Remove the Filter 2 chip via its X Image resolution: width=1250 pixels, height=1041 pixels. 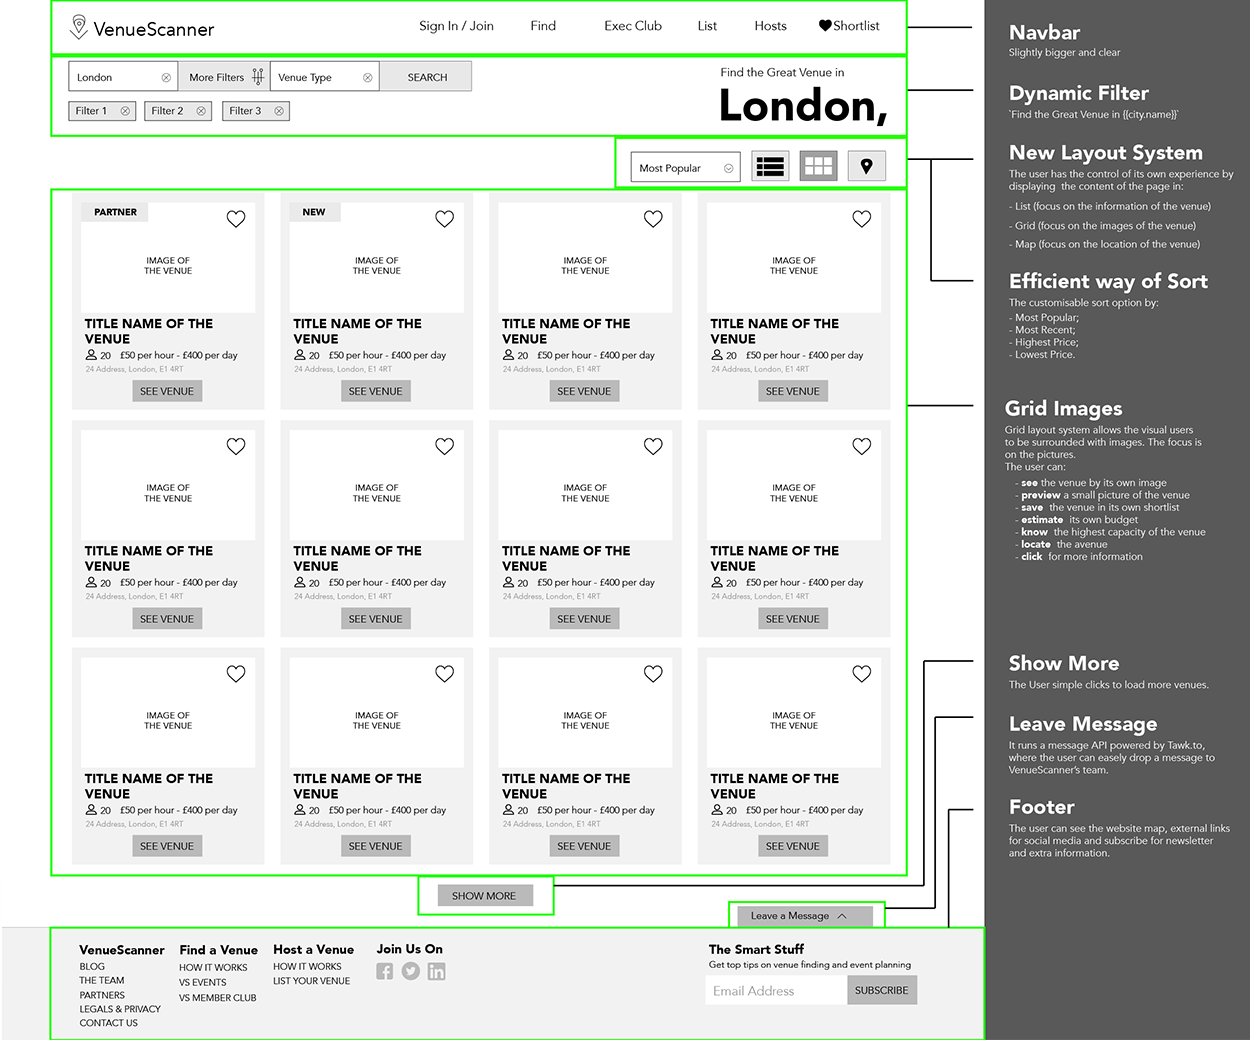click(199, 111)
